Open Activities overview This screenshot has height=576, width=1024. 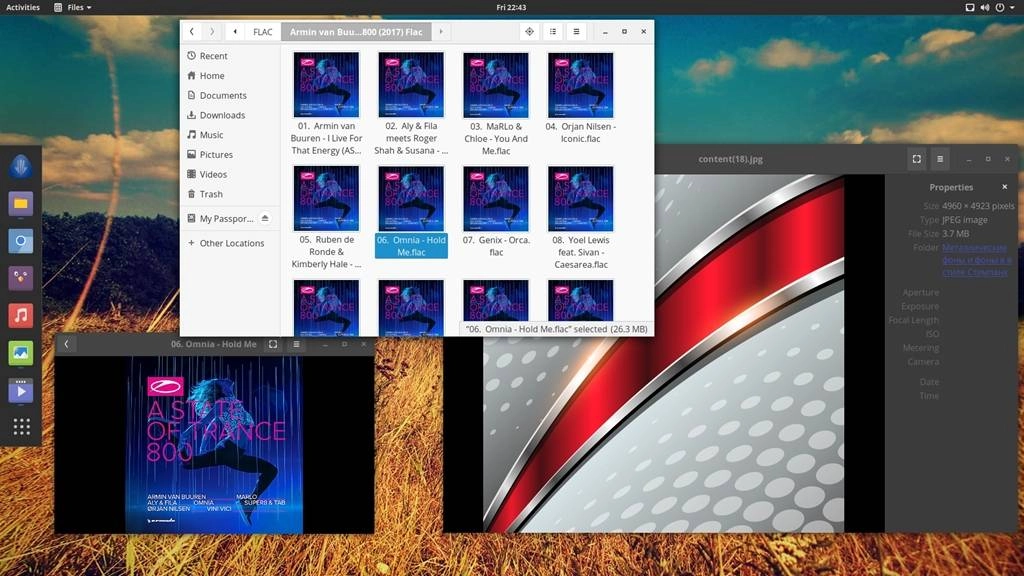23,7
